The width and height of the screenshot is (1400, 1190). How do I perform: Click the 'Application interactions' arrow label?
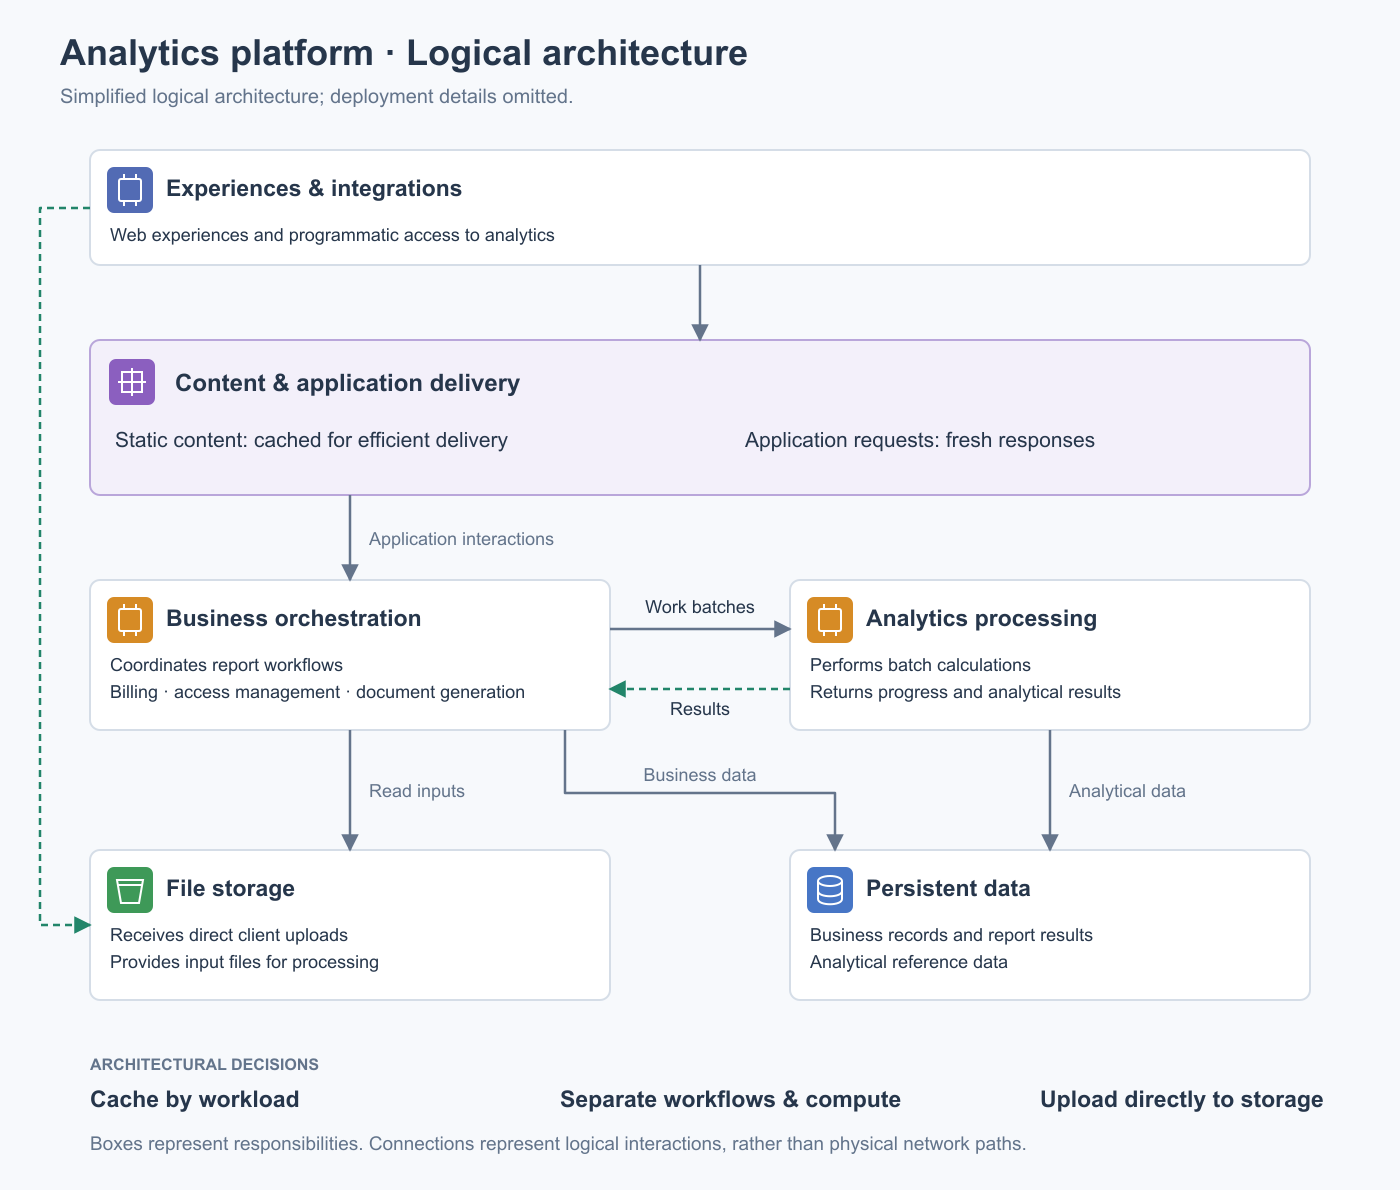pos(461,539)
